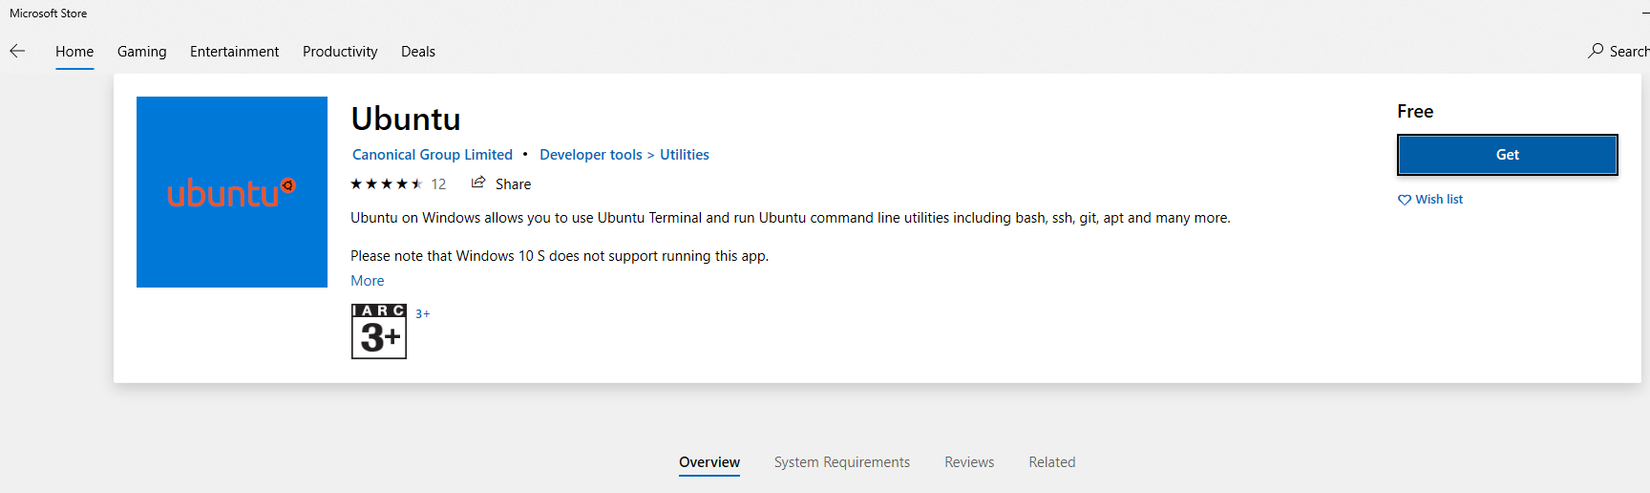
Task: Go to the Productivity section
Action: tap(340, 52)
